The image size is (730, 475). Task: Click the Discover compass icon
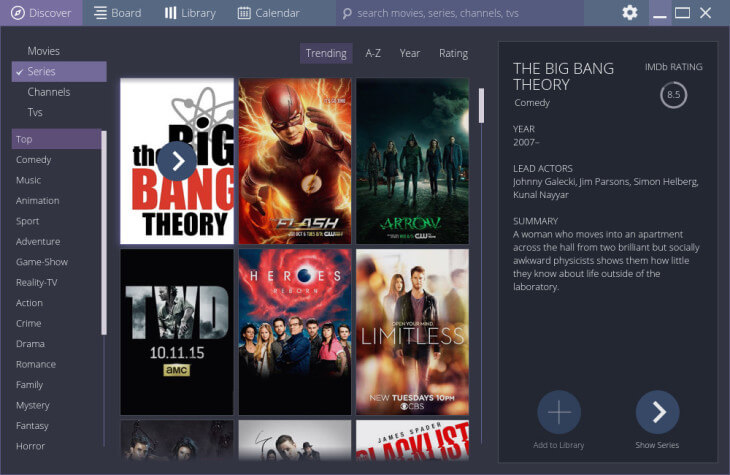(18, 13)
